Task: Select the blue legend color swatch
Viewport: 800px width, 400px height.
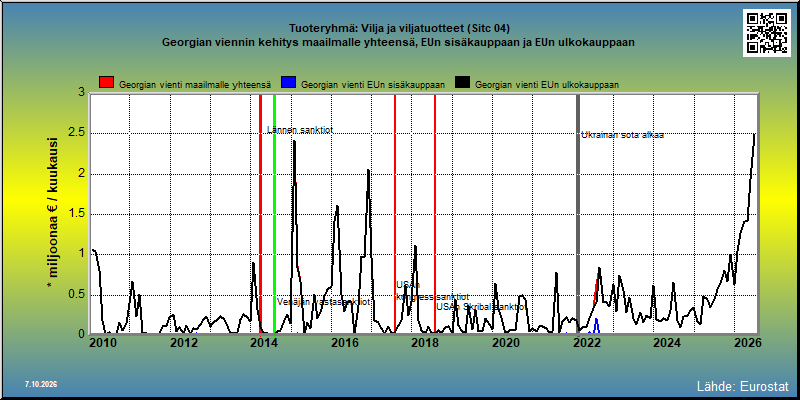Action: (x=289, y=82)
